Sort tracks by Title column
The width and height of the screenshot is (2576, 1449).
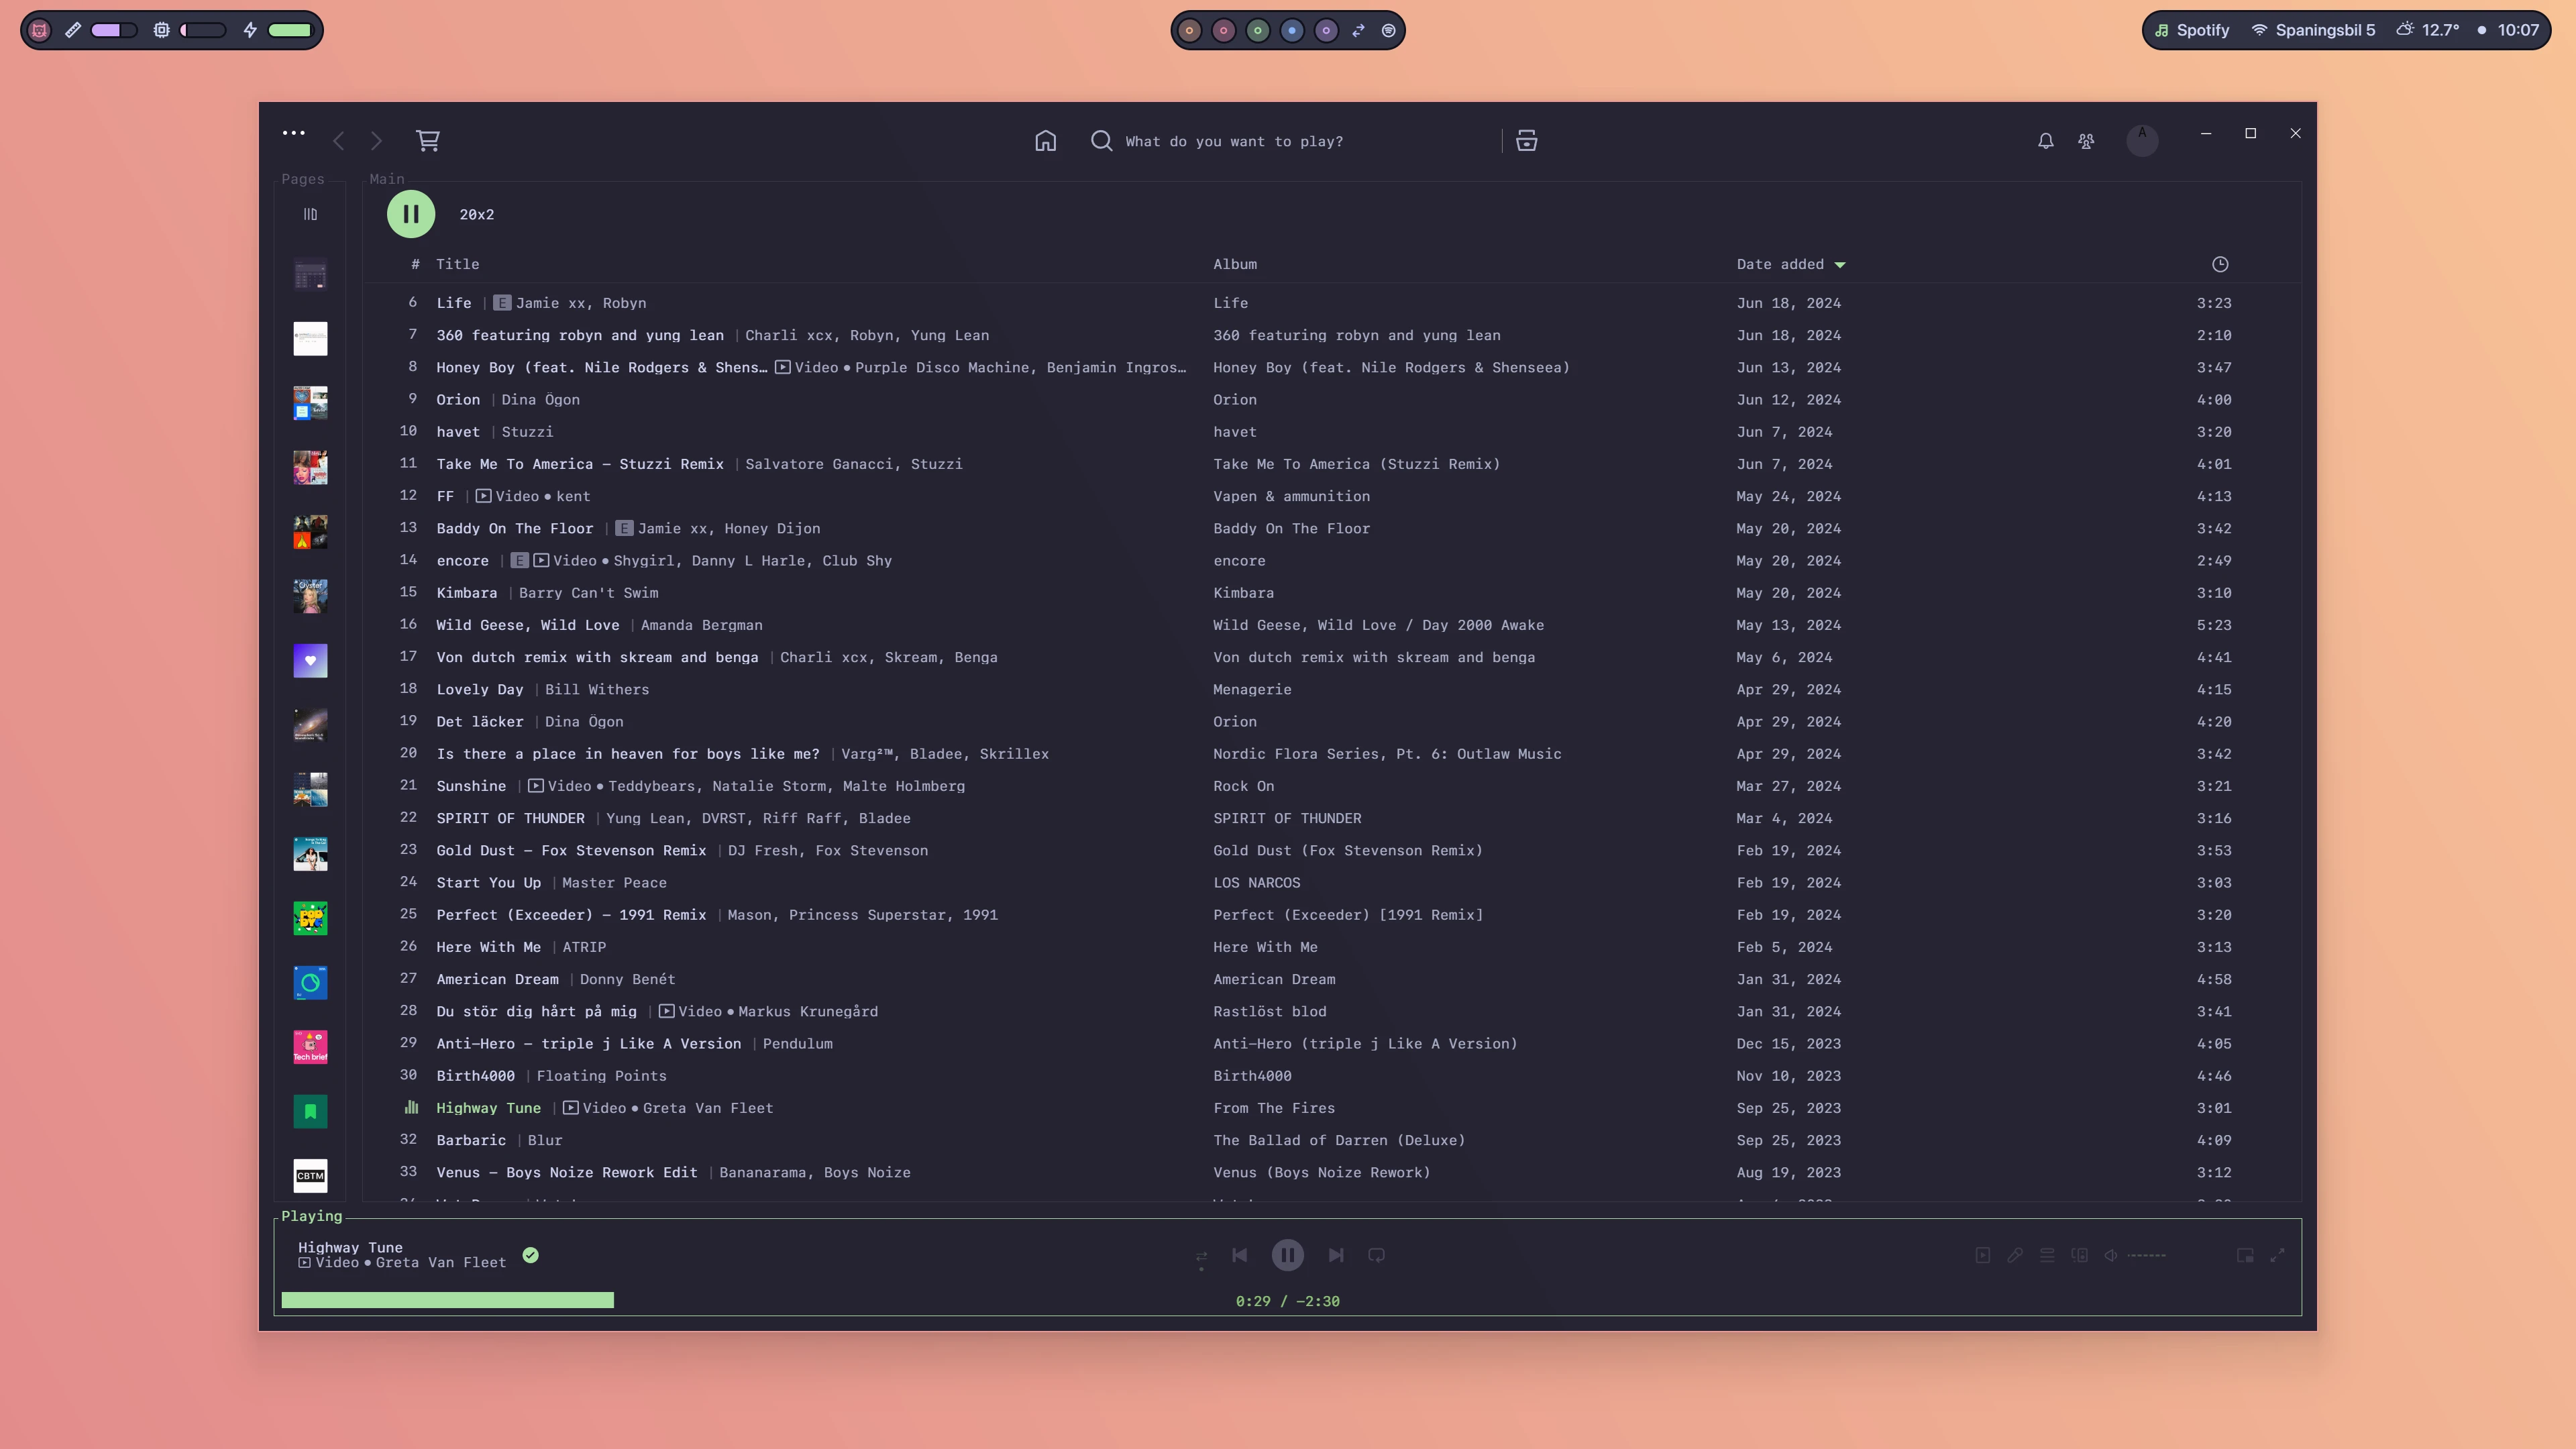[x=457, y=264]
